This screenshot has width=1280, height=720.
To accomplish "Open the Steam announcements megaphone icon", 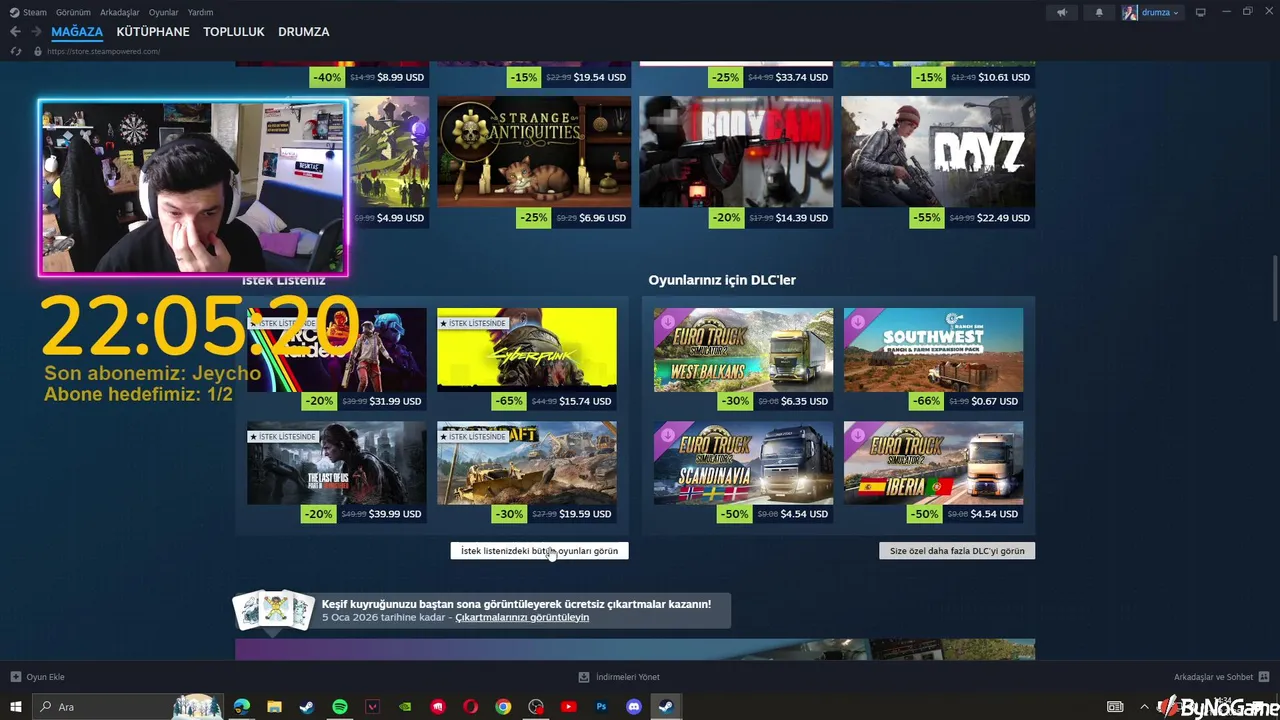I will click(x=1062, y=12).
